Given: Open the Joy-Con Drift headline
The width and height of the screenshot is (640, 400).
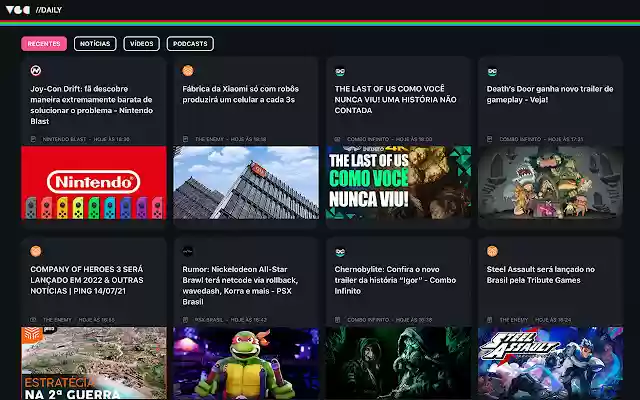Looking at the screenshot, I should 92,105.
